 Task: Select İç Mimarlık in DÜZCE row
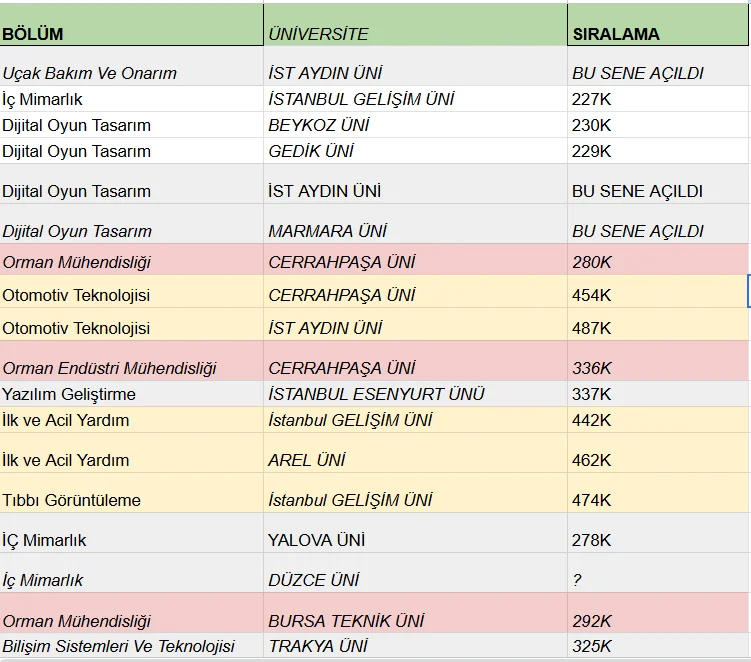[x=131, y=573]
